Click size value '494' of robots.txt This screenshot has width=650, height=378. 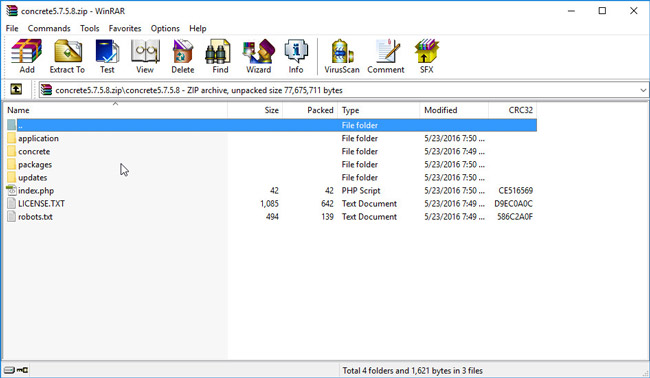click(272, 216)
